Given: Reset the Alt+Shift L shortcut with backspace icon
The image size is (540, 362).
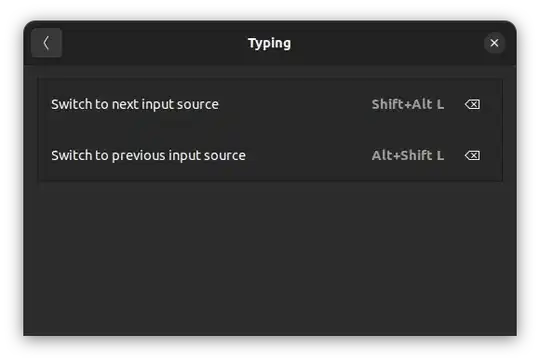Looking at the screenshot, I should (472, 155).
